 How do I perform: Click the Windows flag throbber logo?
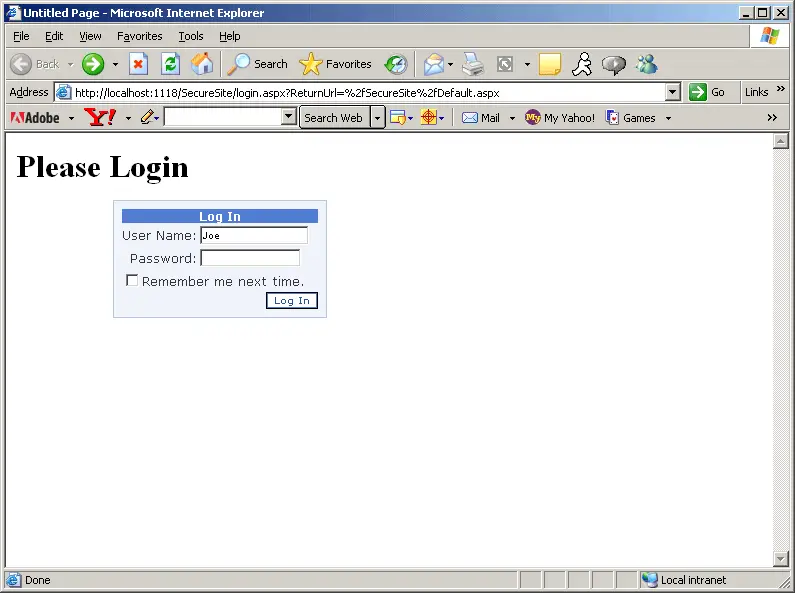pyautogui.click(x=769, y=36)
